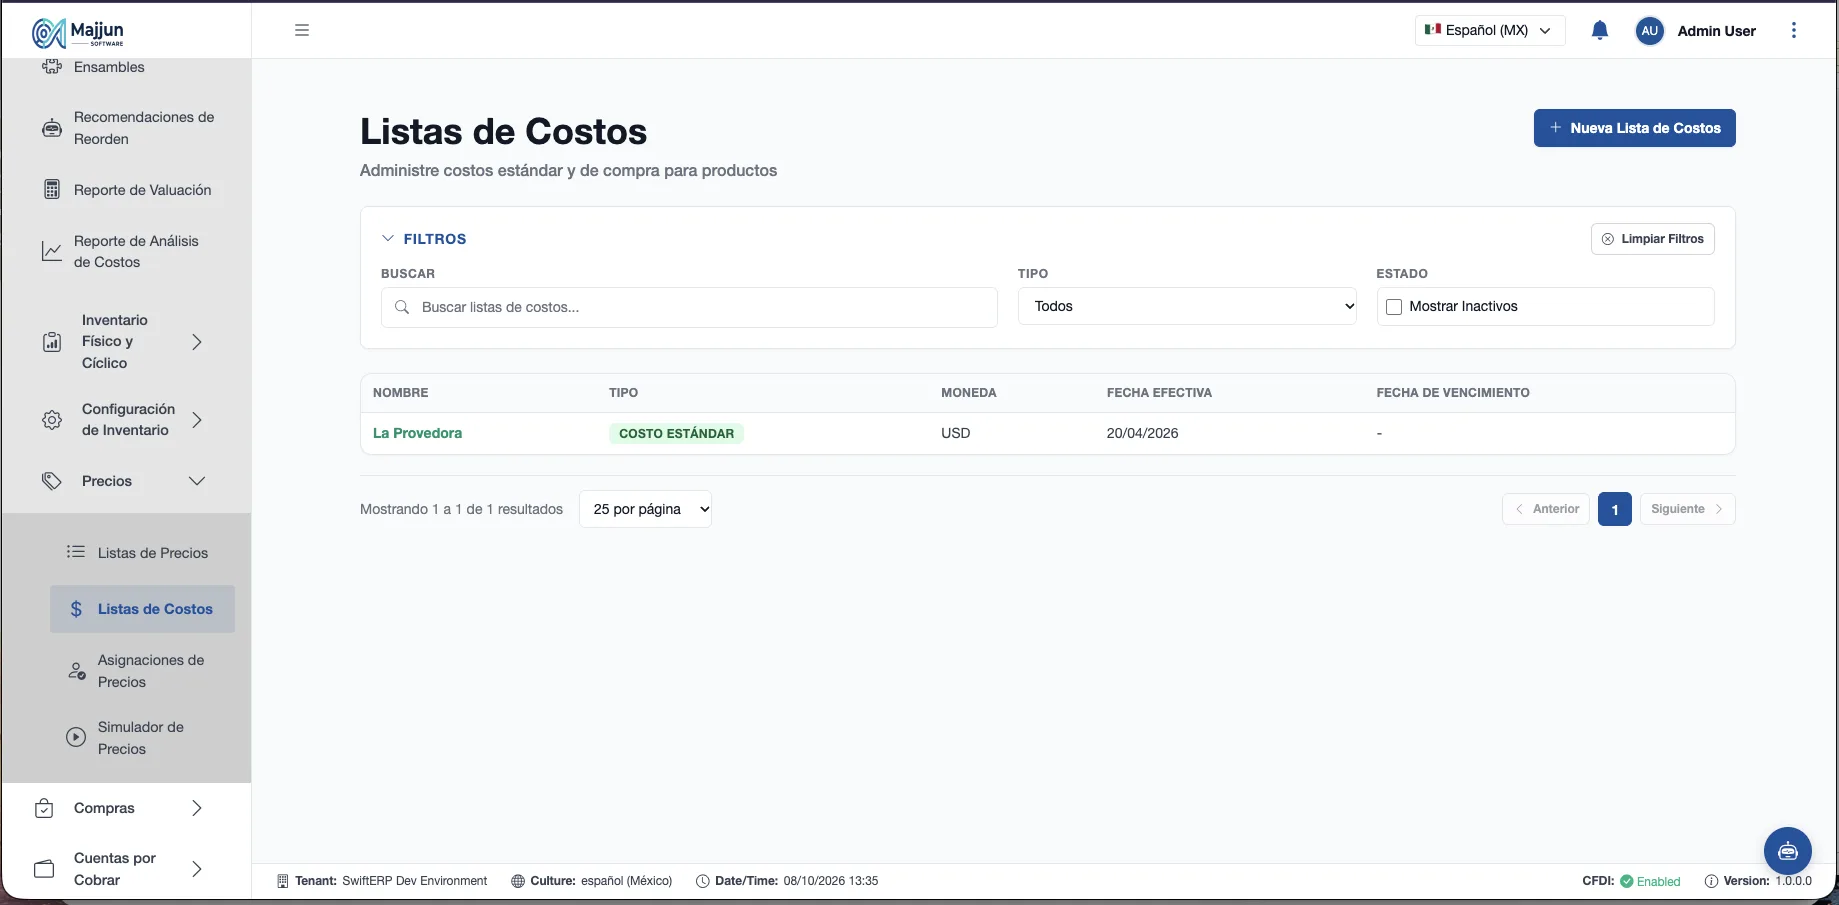
Task: Open Asignaciones de Precios menu item
Action: pyautogui.click(x=142, y=671)
